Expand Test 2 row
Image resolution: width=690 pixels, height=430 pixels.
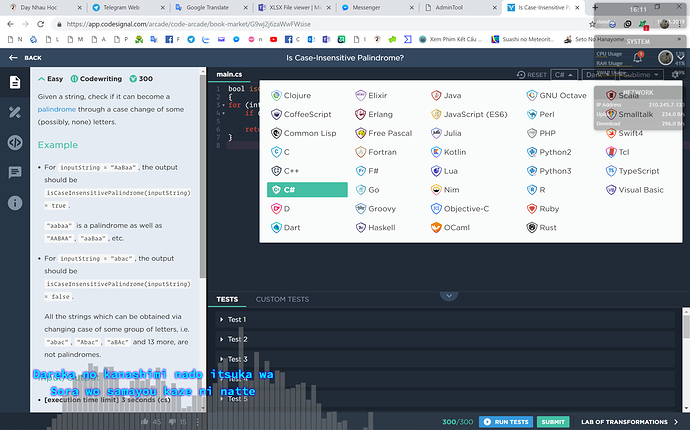[445, 339]
